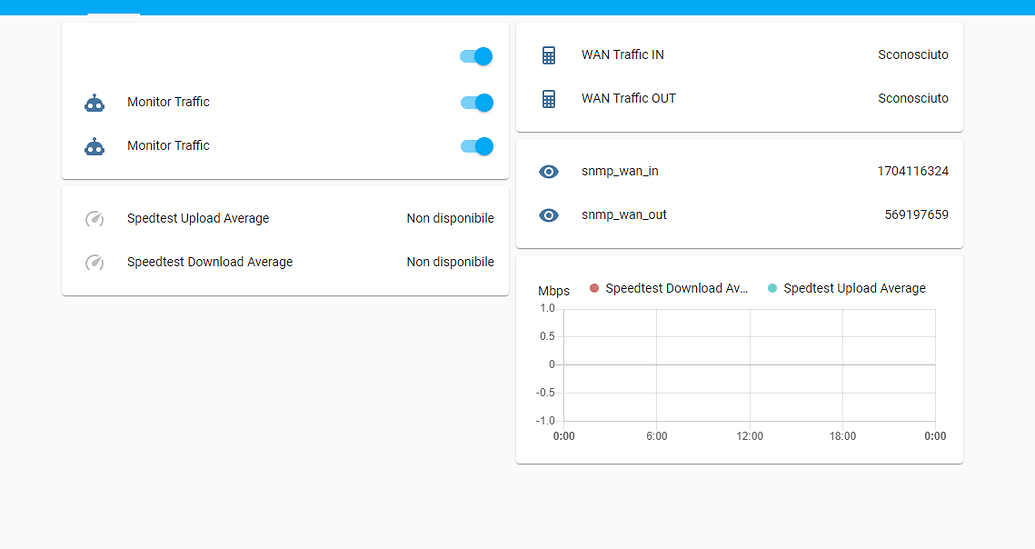Toggle Speedtest Download Av... series in chart legend
Viewport: 1035px width, 549px height.
click(669, 288)
